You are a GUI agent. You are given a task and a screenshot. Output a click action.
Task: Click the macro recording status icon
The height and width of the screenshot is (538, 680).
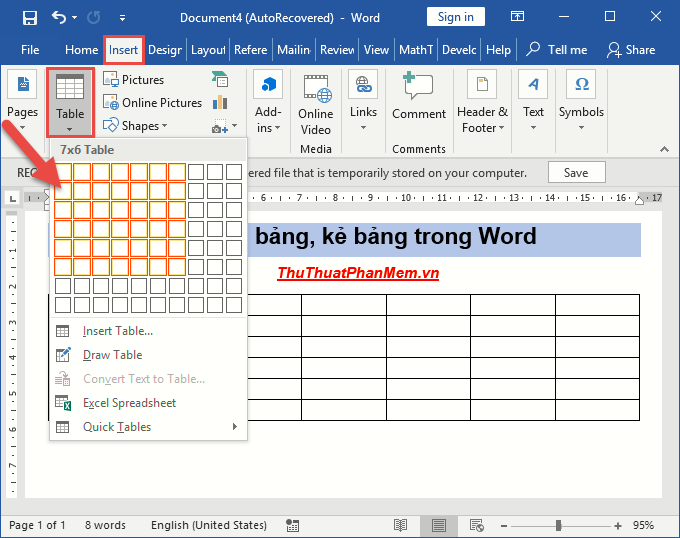(293, 525)
